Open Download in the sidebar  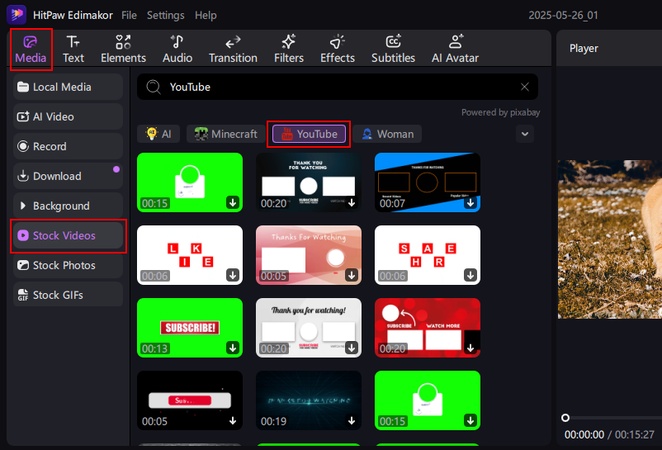(68, 176)
